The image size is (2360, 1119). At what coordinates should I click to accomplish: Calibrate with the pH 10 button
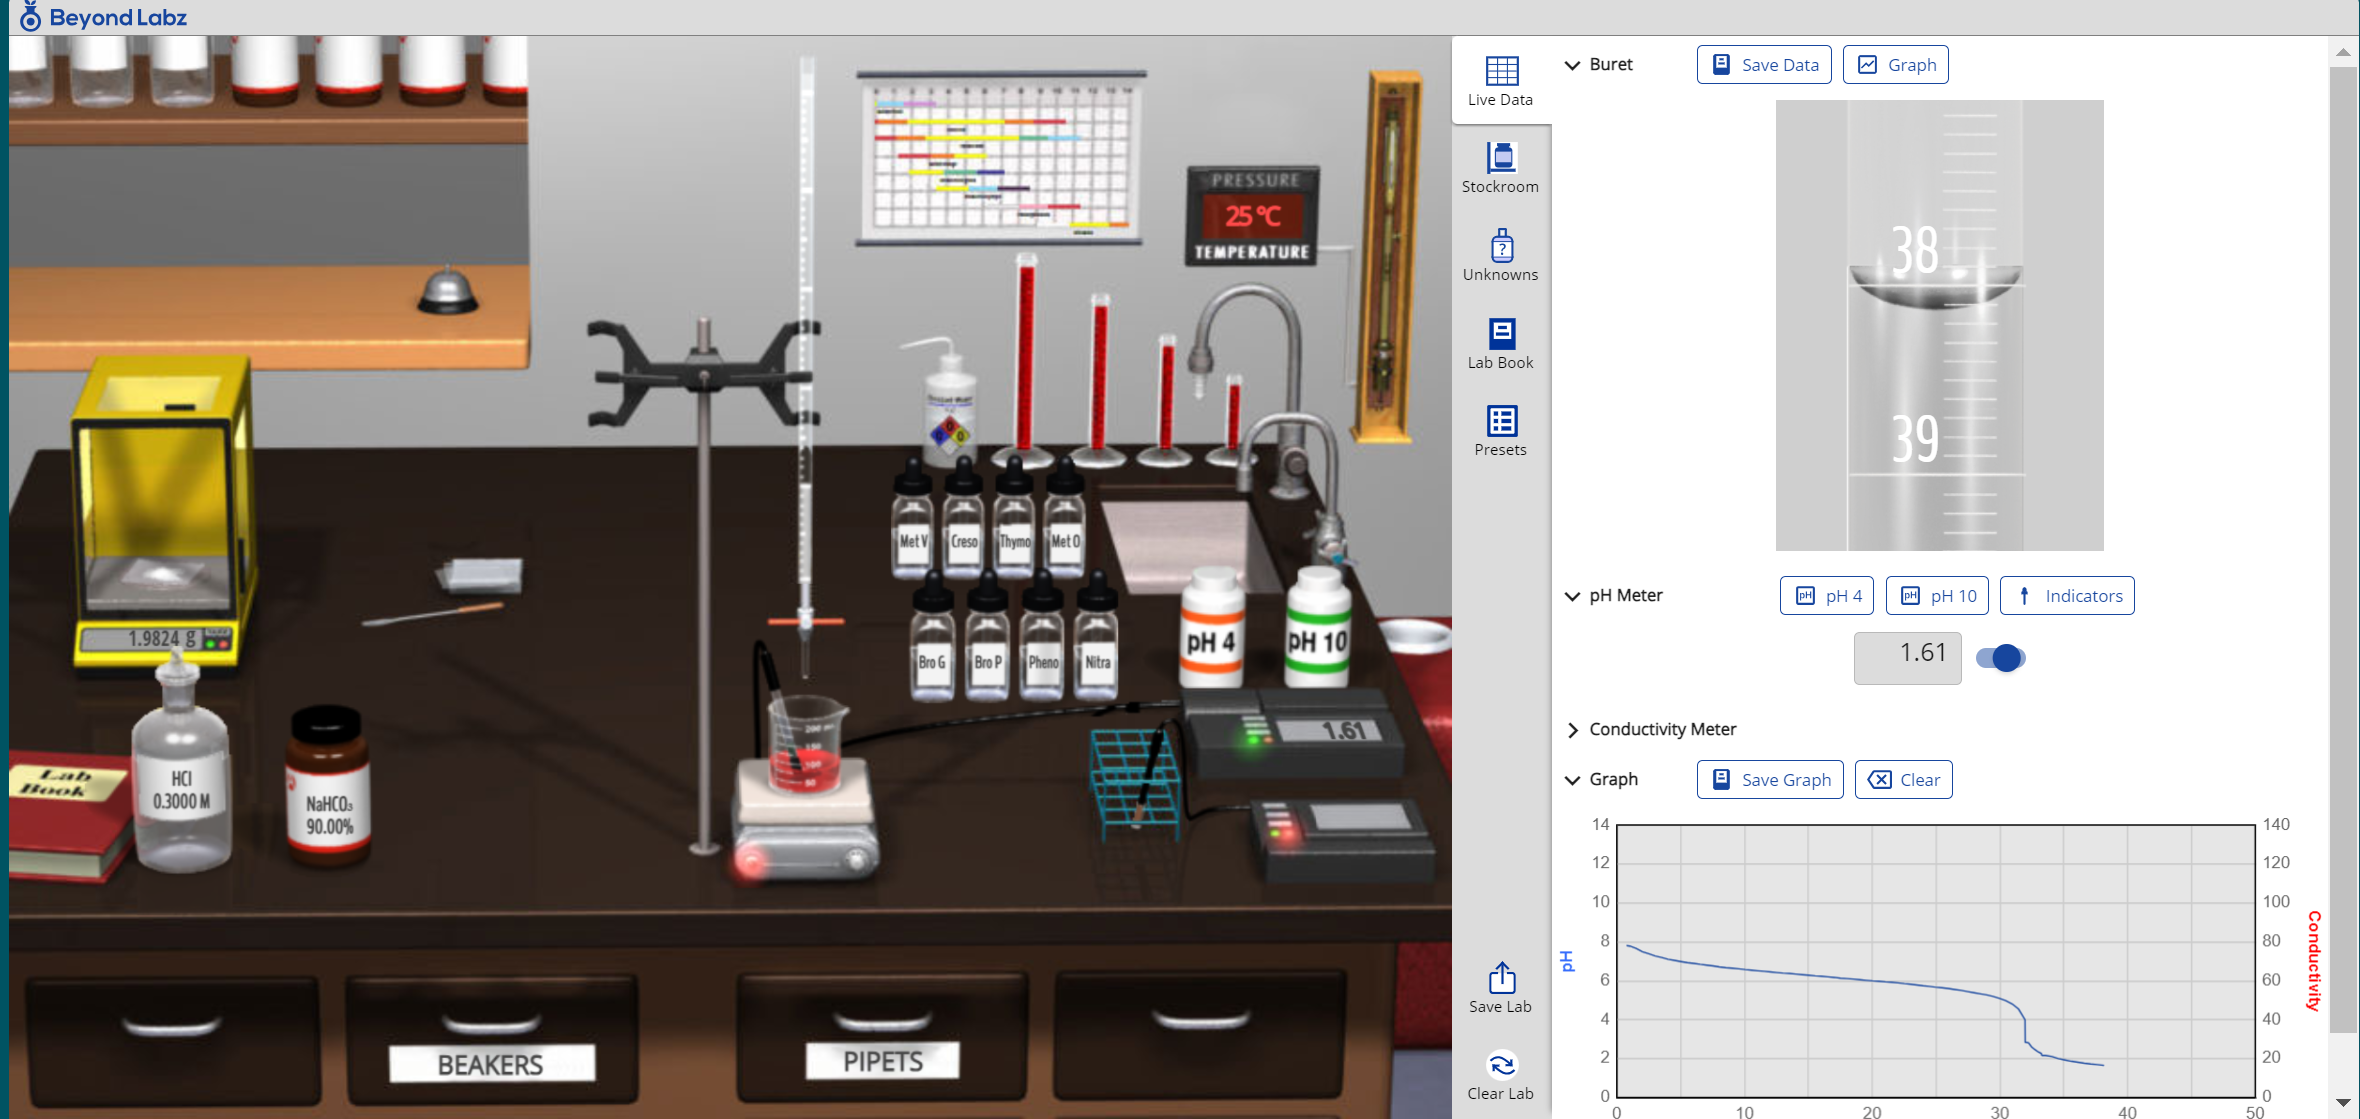point(1936,595)
